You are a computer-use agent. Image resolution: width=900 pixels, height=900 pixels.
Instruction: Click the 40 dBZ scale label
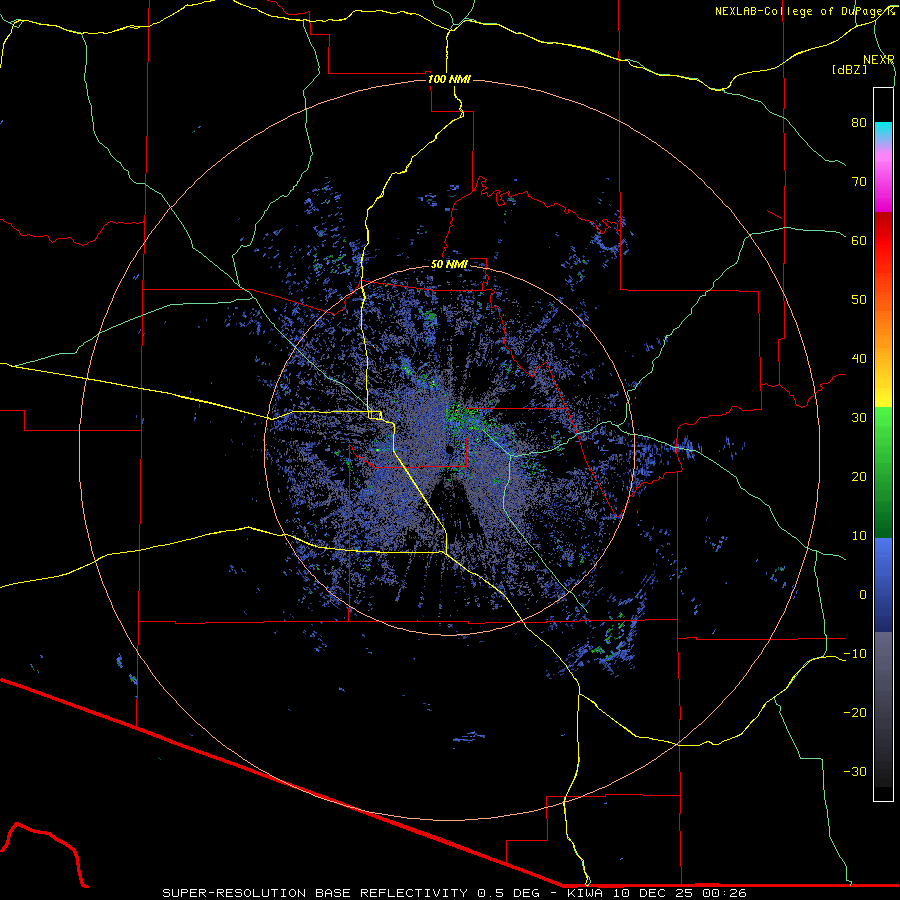pos(859,359)
